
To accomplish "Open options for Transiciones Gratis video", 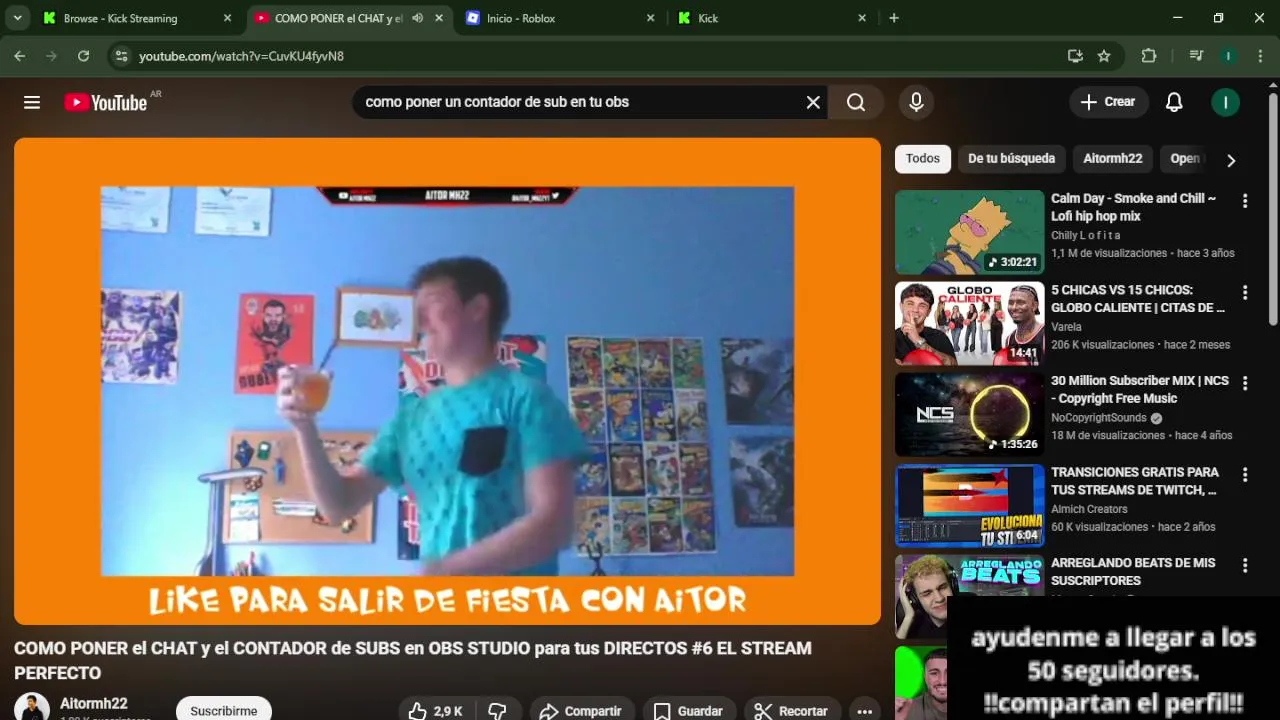I will [1245, 475].
